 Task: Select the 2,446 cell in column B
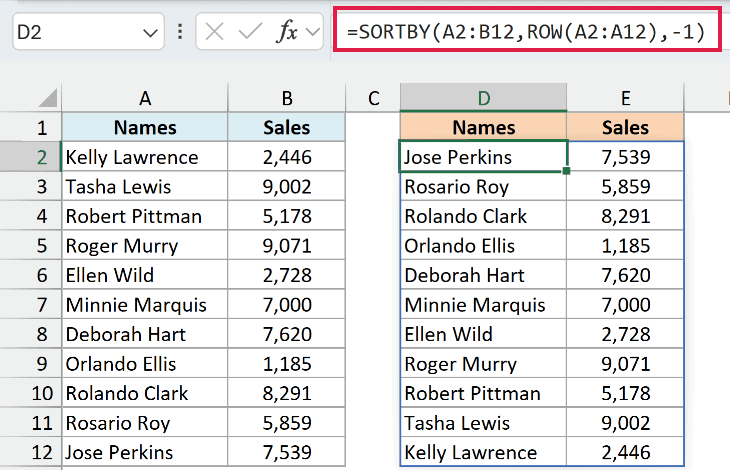pyautogui.click(x=287, y=157)
